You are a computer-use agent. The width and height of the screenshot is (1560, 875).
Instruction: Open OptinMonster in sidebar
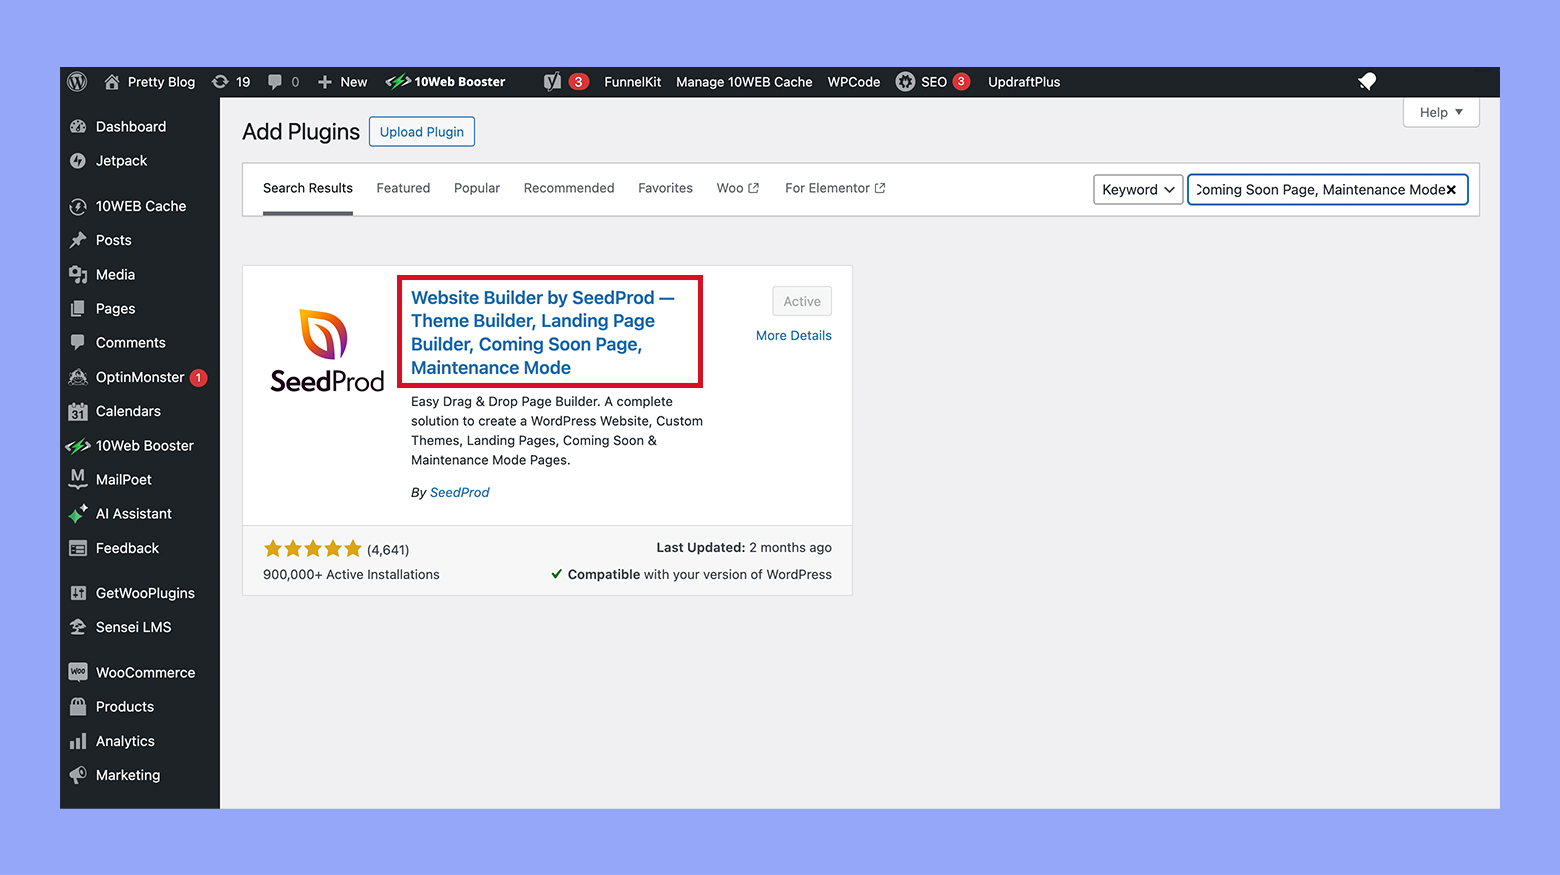pos(140,377)
